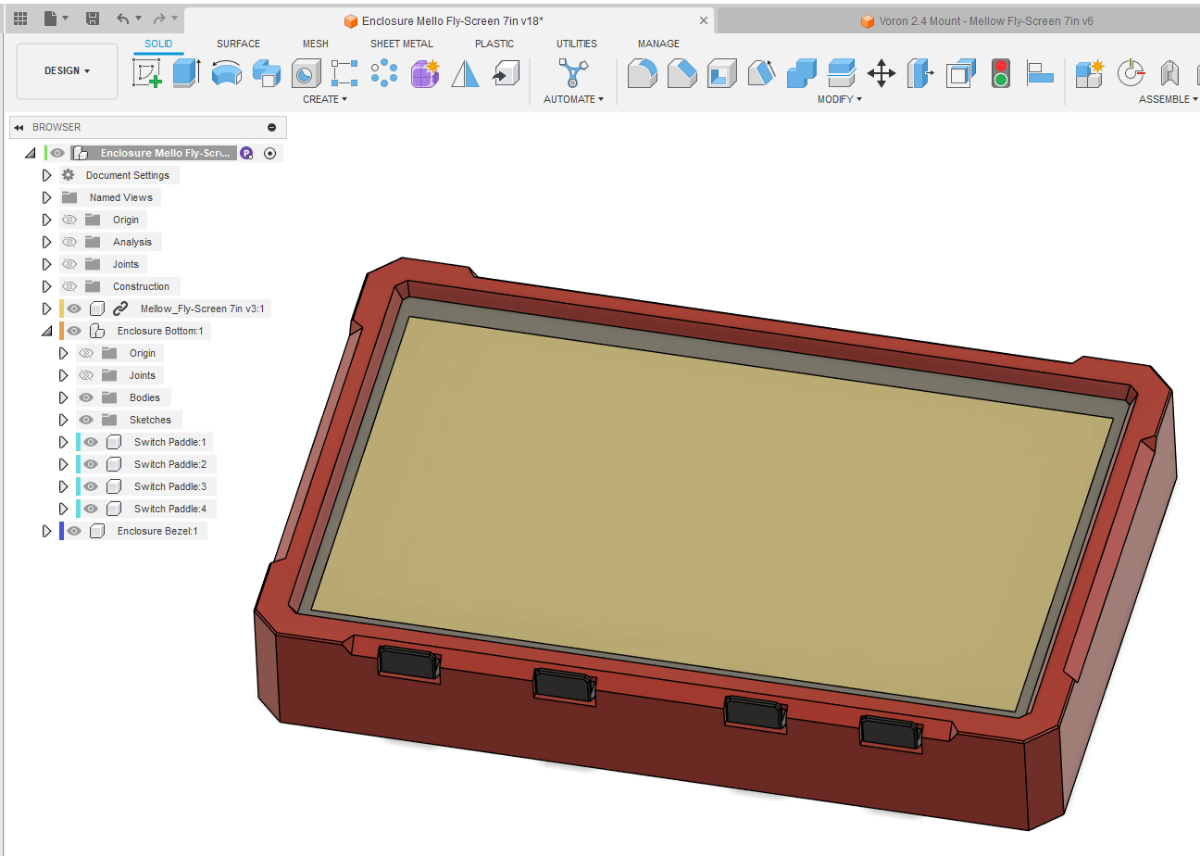Activate the root component radio button
The height and width of the screenshot is (856, 1200).
(x=270, y=153)
